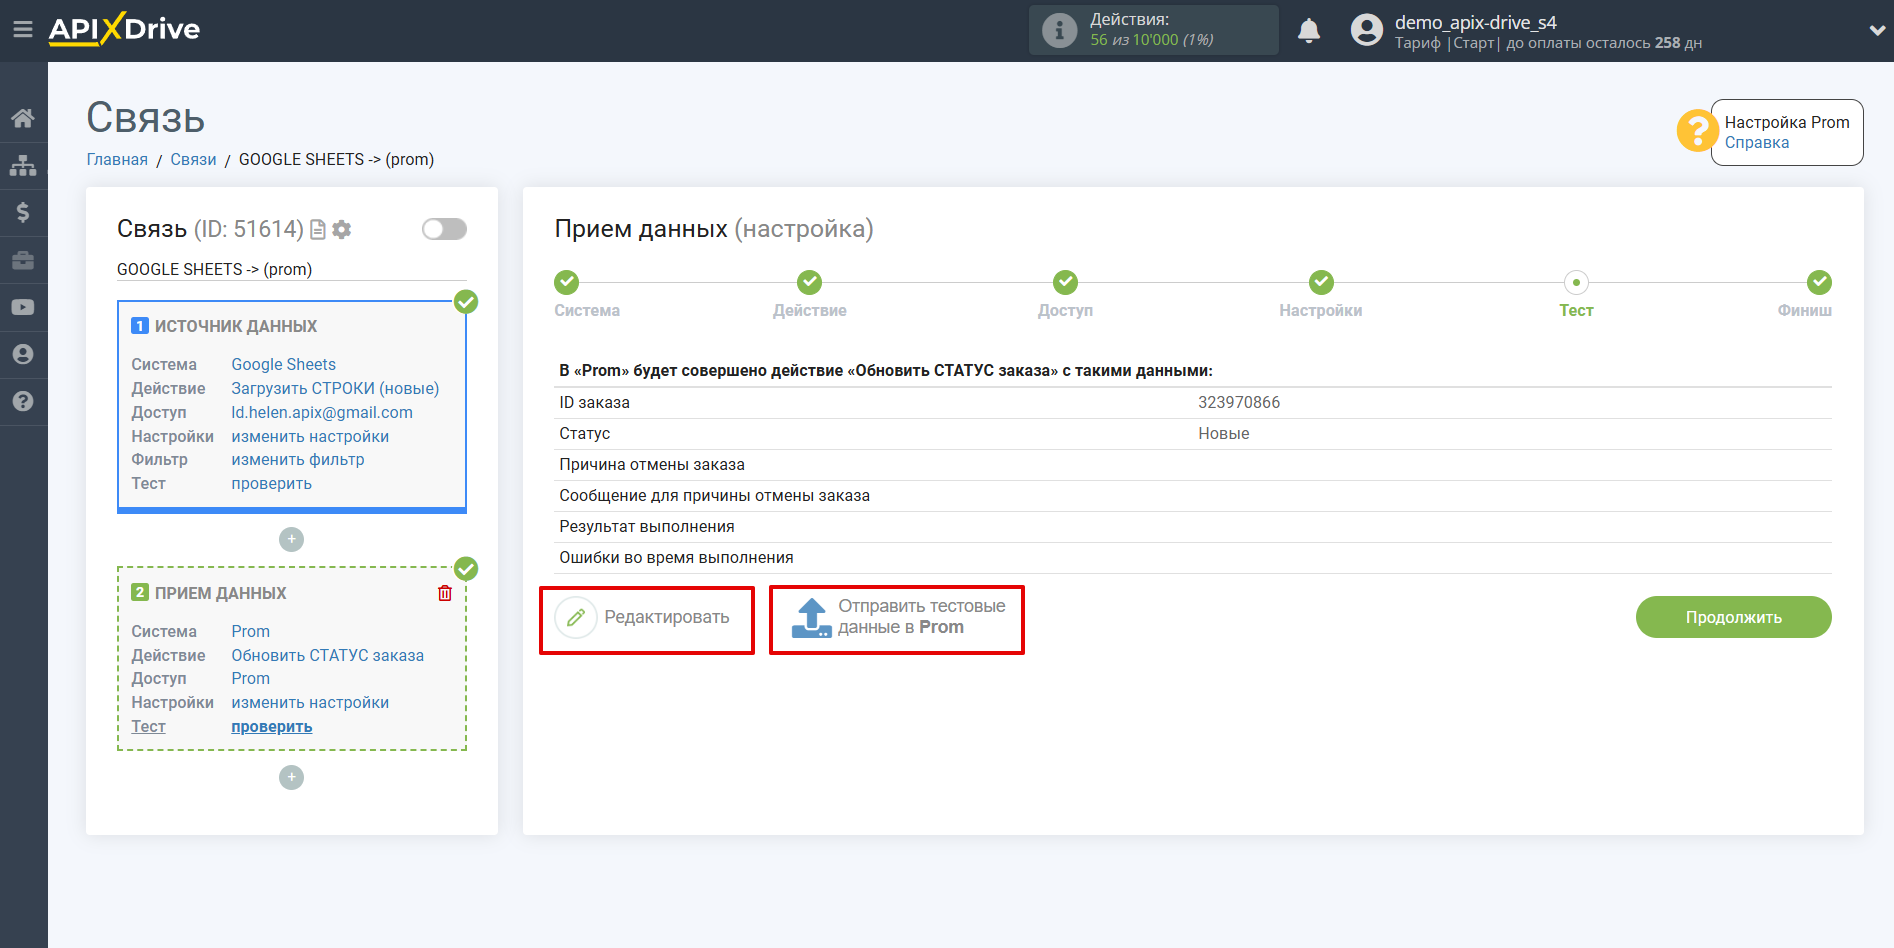This screenshot has width=1894, height=948.
Task: Add step between source and receiver blocks
Action: 291,539
